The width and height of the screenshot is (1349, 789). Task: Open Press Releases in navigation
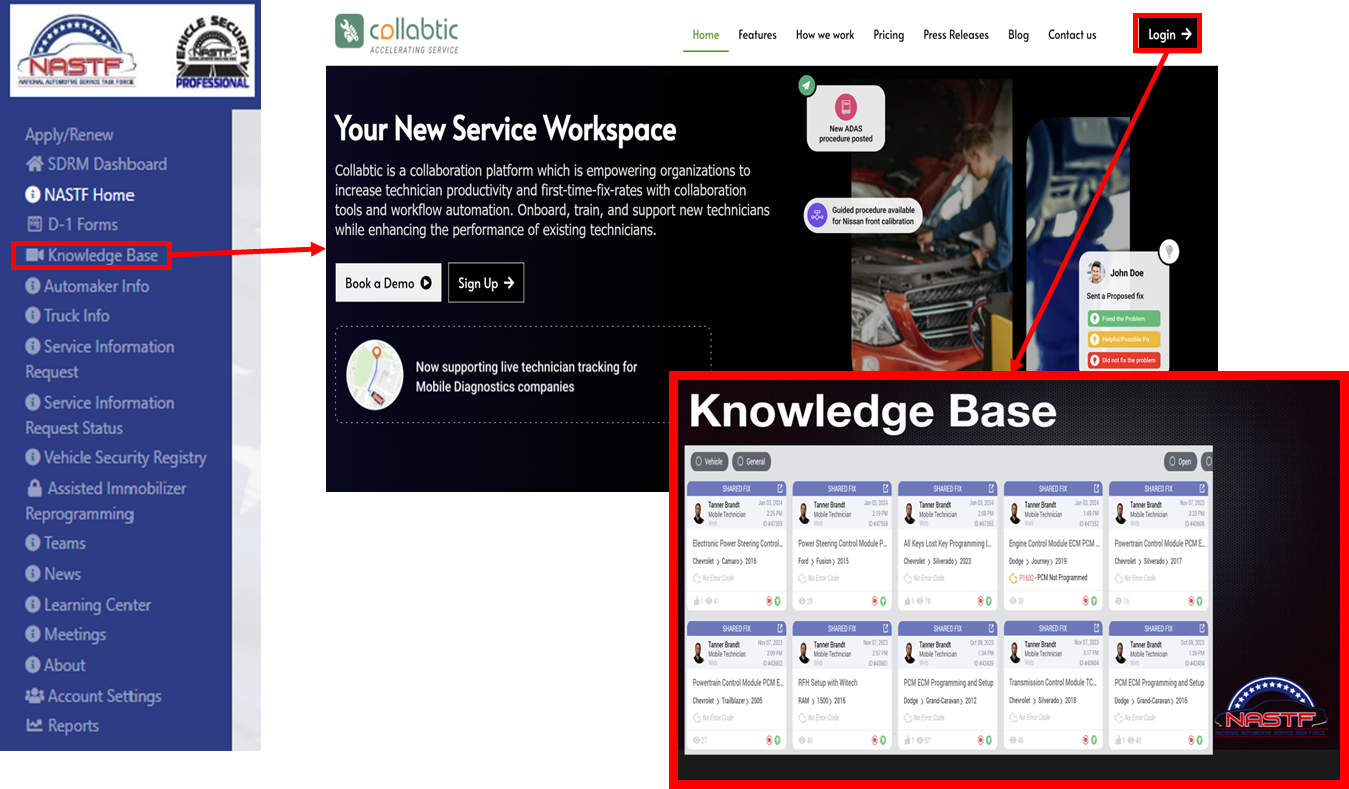tap(956, 35)
